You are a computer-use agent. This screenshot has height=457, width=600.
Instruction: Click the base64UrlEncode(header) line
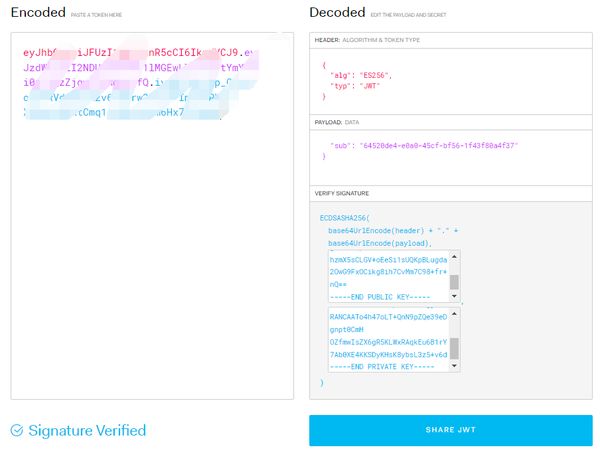[393, 230]
